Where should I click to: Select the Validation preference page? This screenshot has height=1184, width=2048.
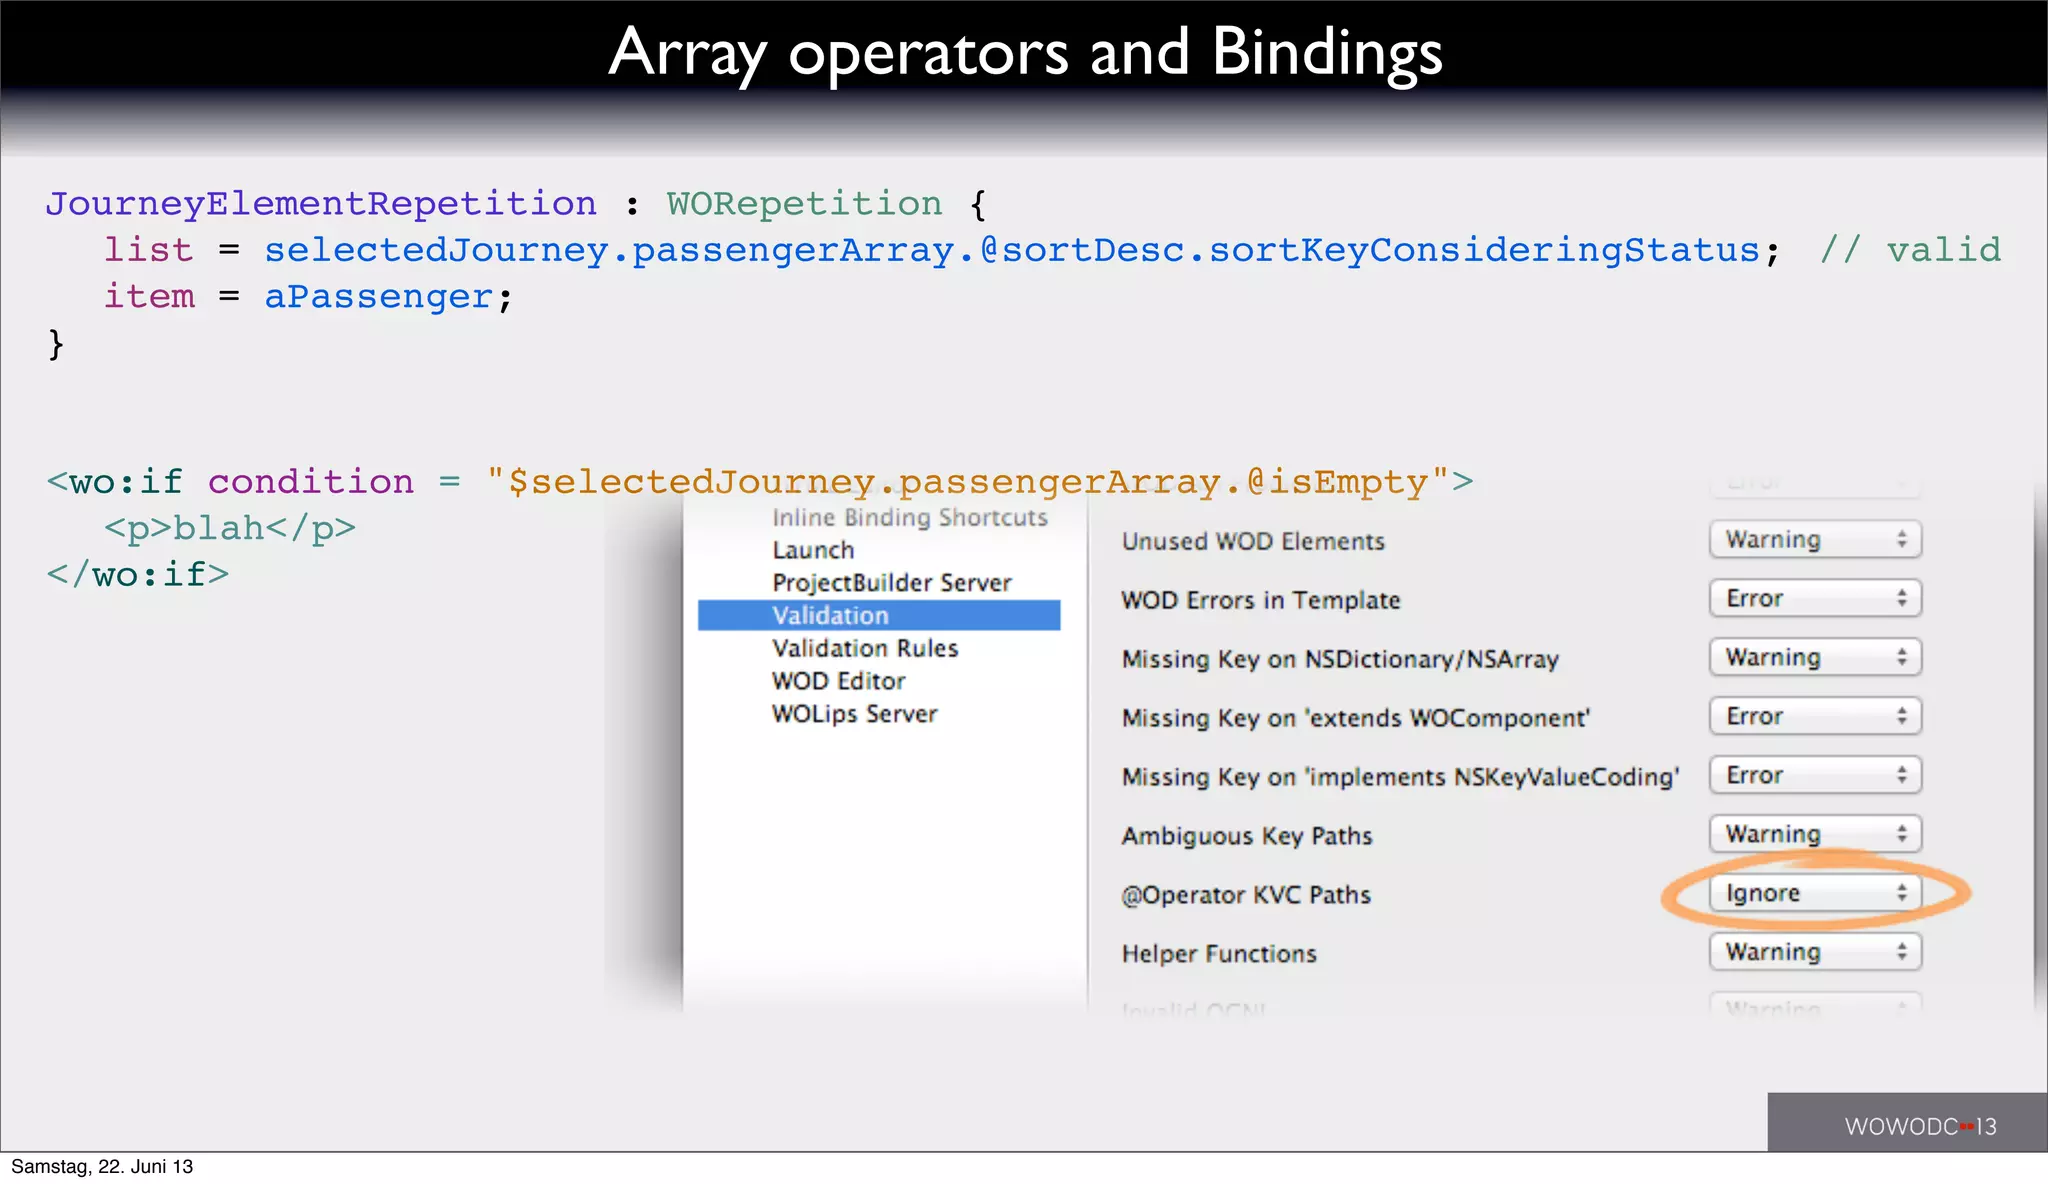(879, 615)
